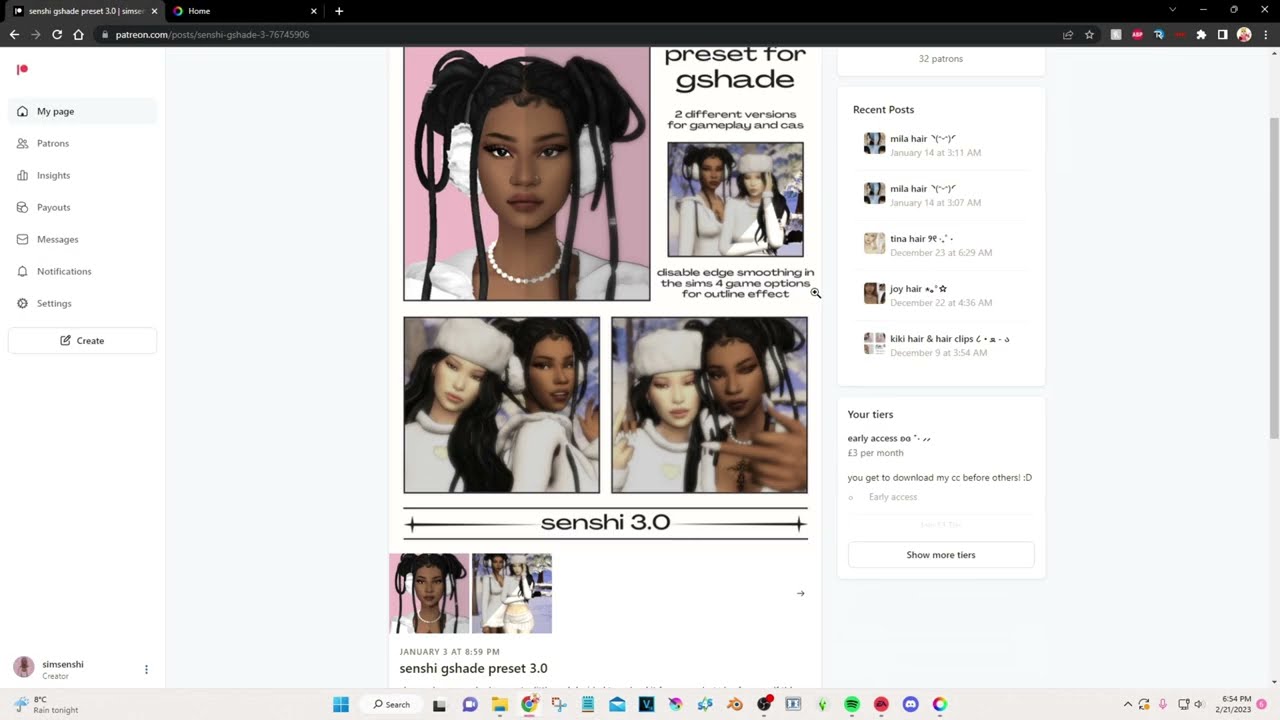Screen dimensions: 1280x720
Task: Toggle the browser side panel
Action: (1222, 34)
